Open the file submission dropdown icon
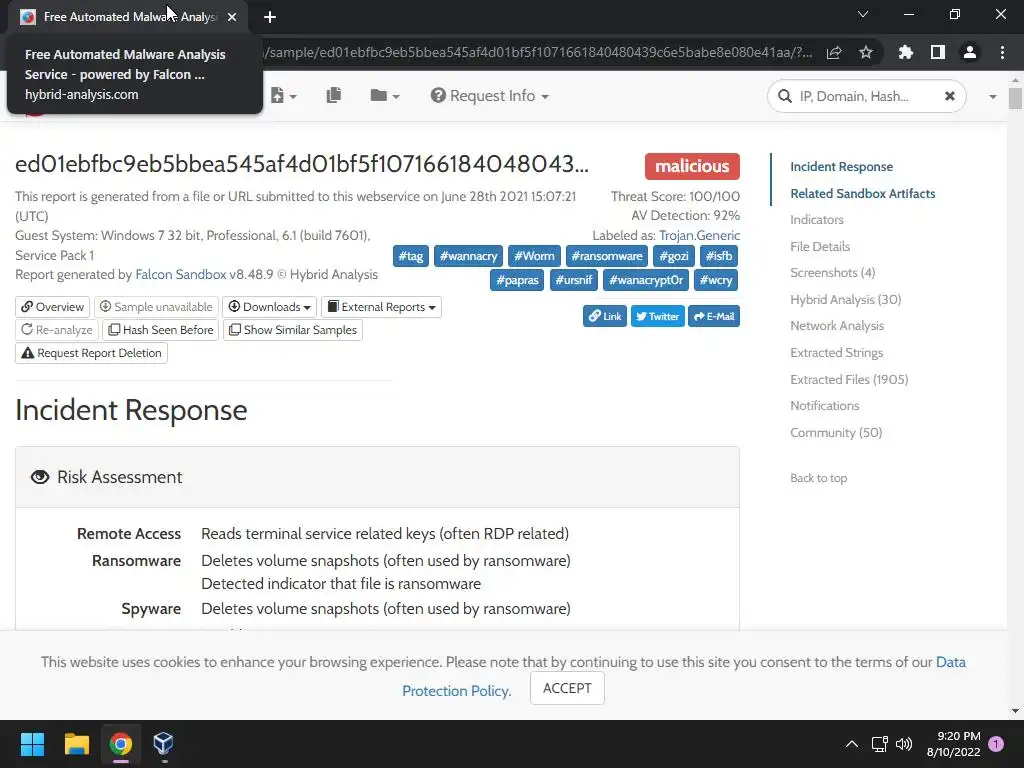The height and width of the screenshot is (768, 1024). point(283,96)
